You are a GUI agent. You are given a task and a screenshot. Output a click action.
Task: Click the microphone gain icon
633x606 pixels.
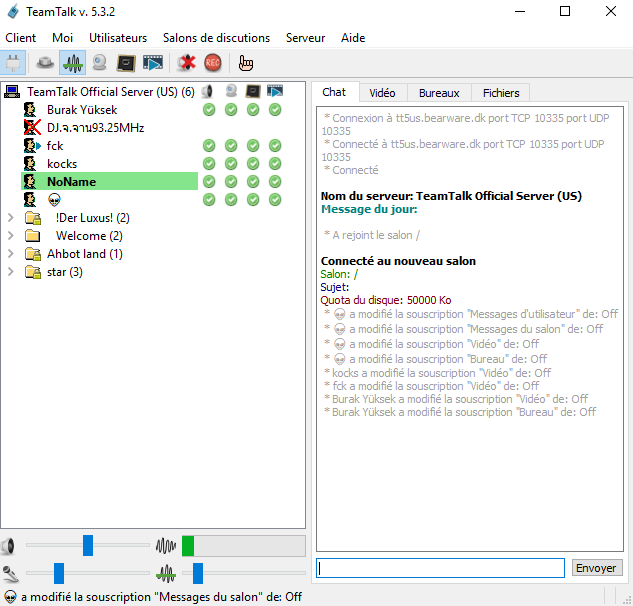(10, 574)
